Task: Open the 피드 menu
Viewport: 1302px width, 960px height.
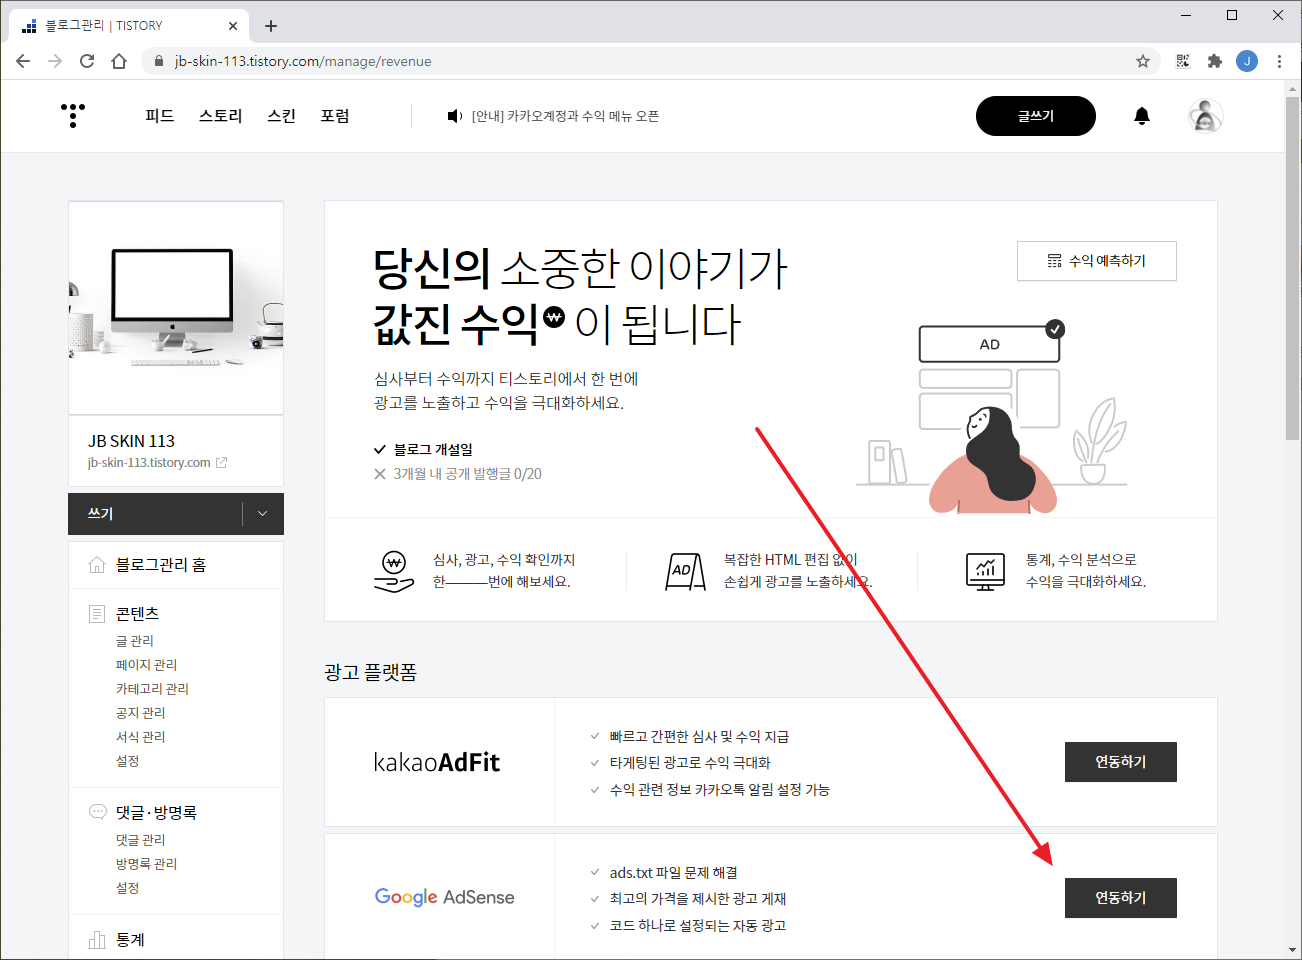Action: (x=160, y=116)
